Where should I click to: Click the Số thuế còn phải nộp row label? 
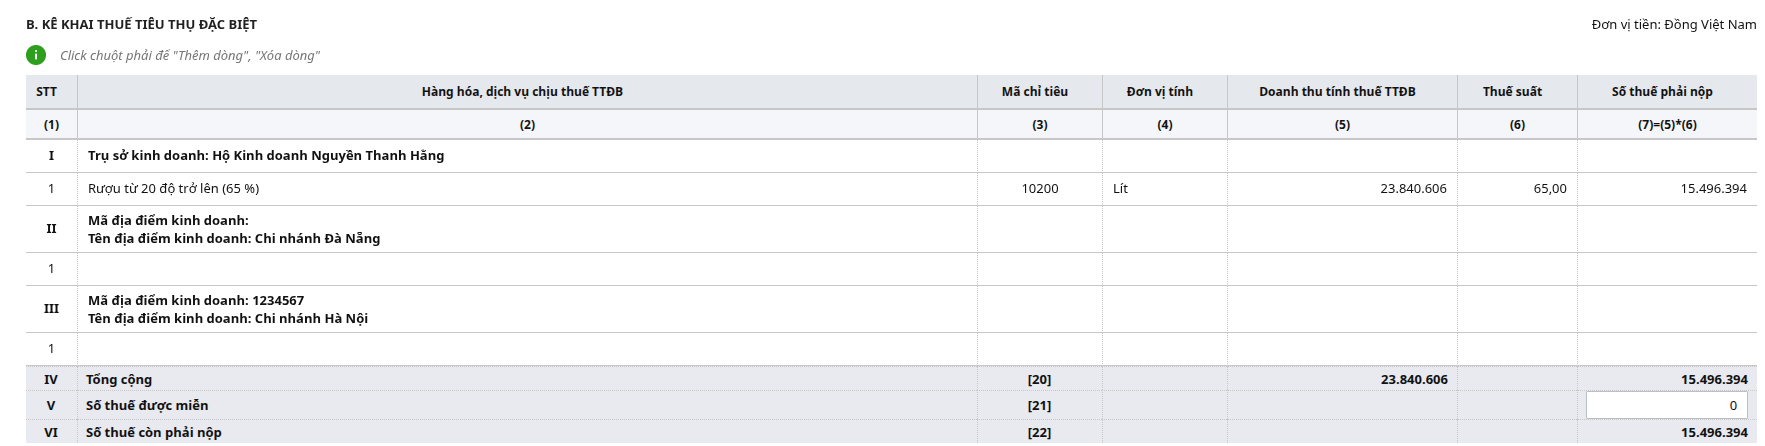[154, 433]
